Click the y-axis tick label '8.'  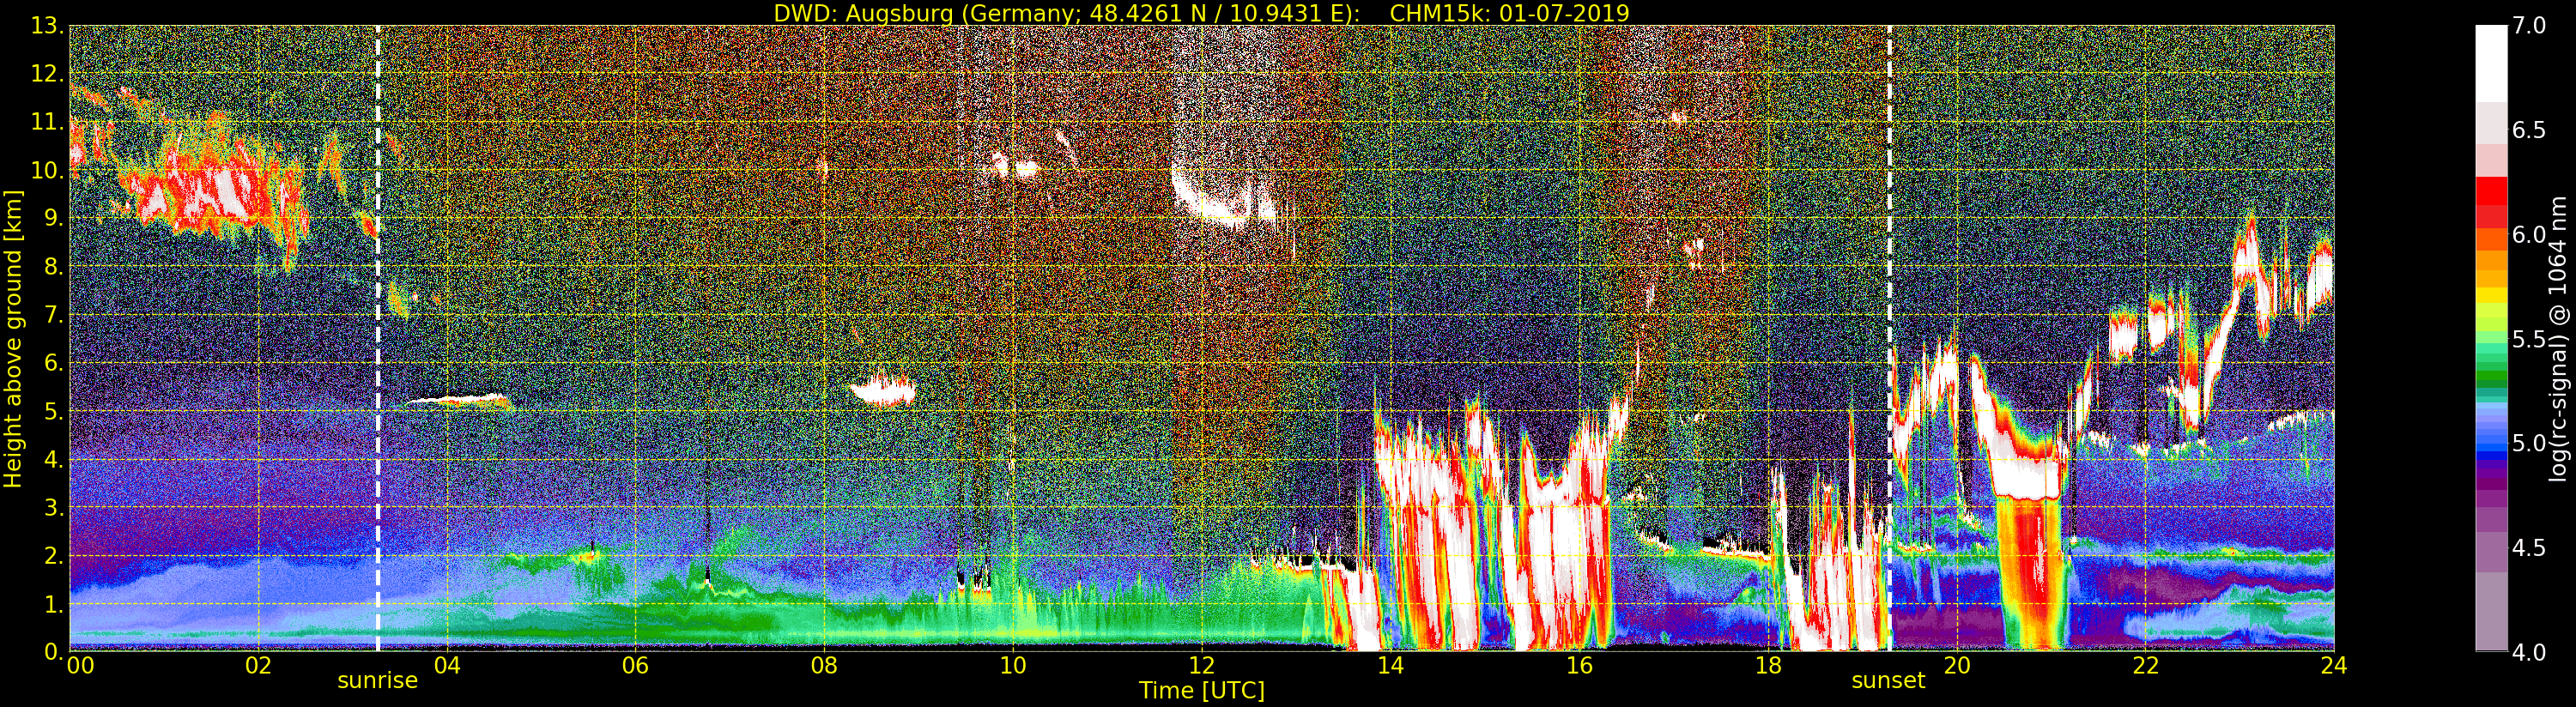tap(54, 267)
